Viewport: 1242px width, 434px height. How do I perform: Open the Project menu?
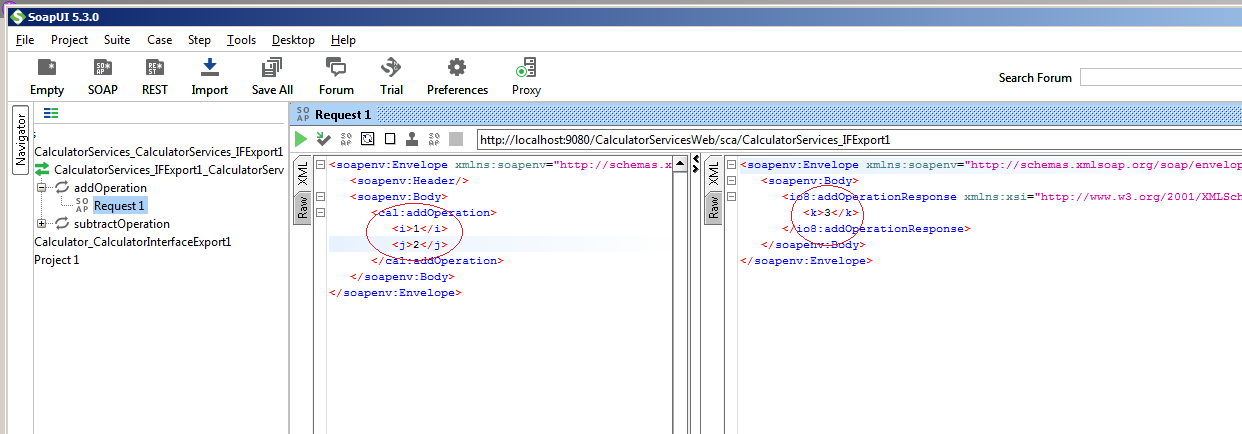pos(70,40)
